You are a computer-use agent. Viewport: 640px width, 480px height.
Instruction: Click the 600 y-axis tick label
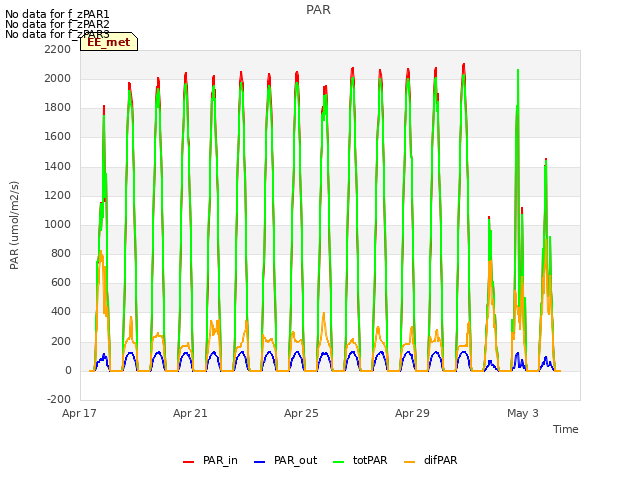[x=61, y=283]
